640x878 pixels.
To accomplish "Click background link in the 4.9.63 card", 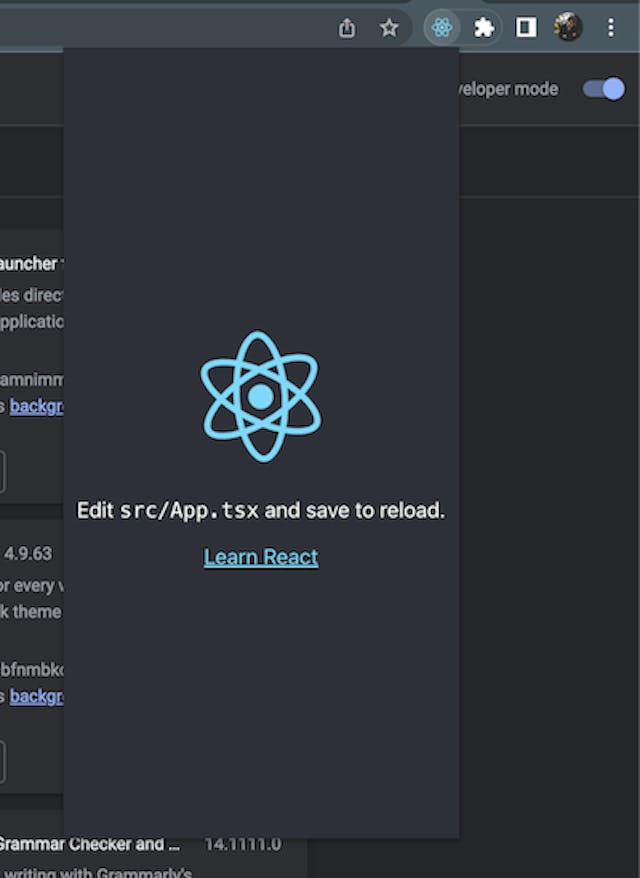I will (x=37, y=696).
